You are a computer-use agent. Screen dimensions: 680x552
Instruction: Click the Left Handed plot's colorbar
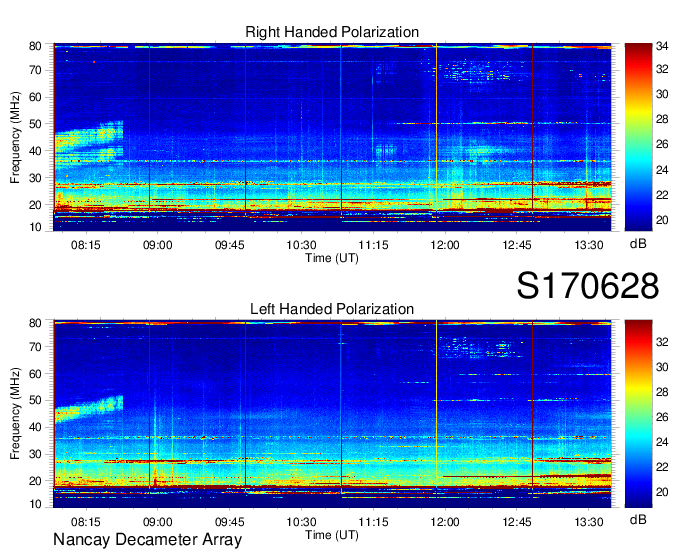638,414
